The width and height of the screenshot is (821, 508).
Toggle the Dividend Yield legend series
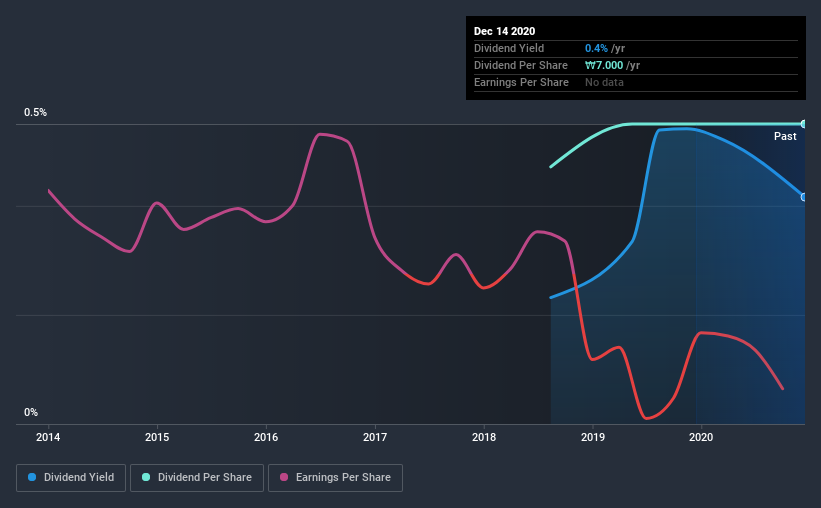tap(71, 478)
